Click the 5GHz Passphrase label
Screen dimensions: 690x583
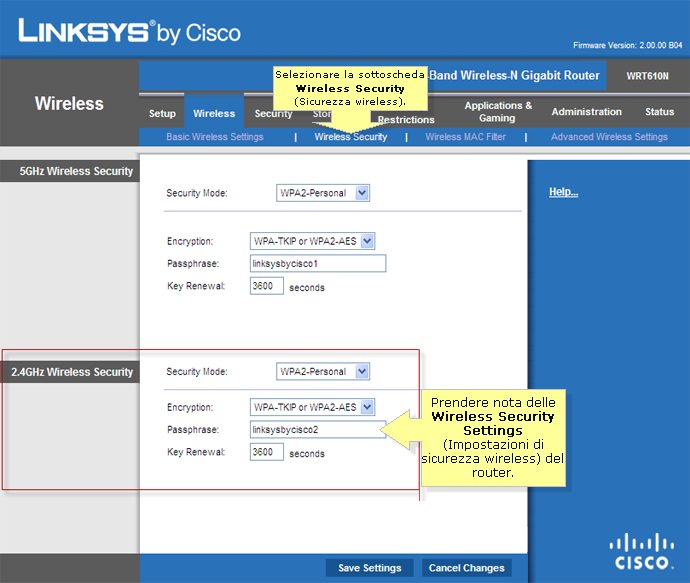click(x=193, y=264)
